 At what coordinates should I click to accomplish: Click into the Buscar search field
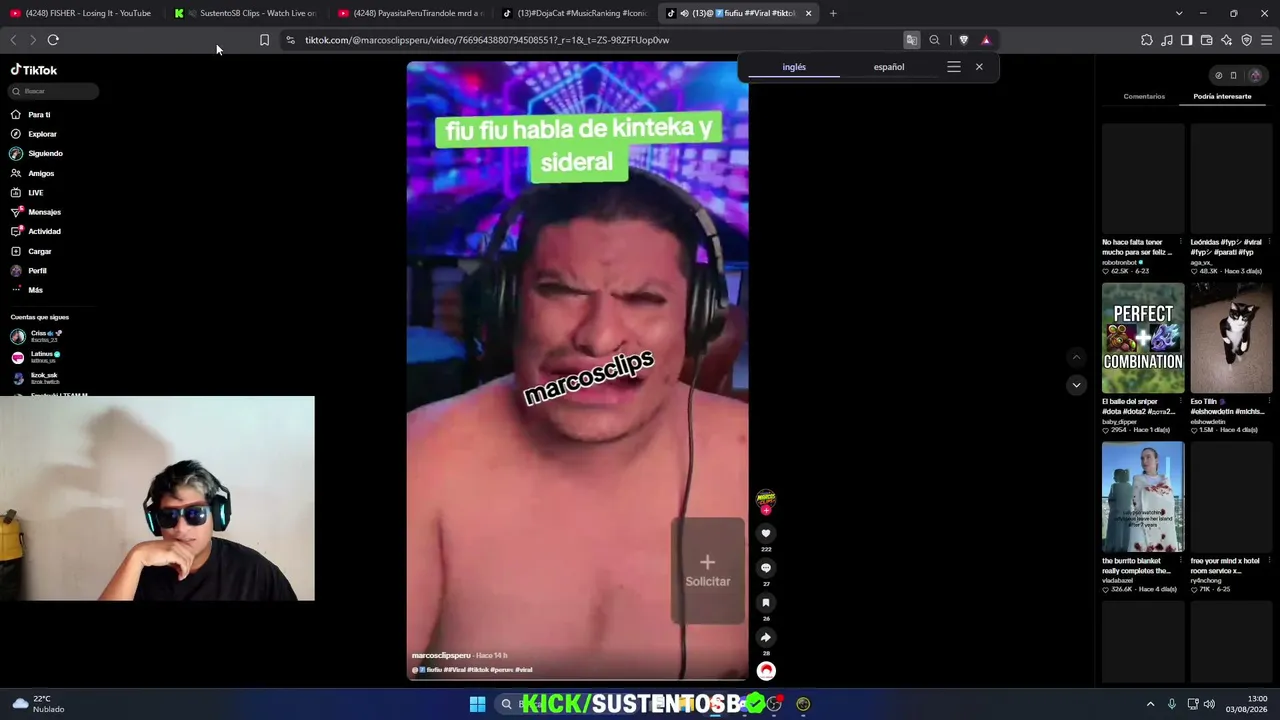pyautogui.click(x=55, y=91)
